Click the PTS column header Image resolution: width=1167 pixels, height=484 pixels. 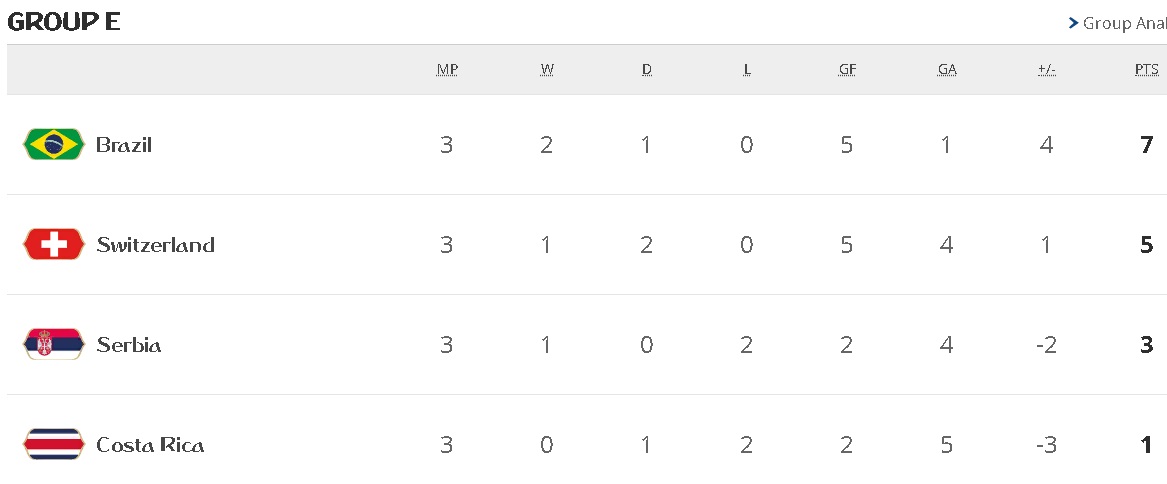[x=1146, y=70]
